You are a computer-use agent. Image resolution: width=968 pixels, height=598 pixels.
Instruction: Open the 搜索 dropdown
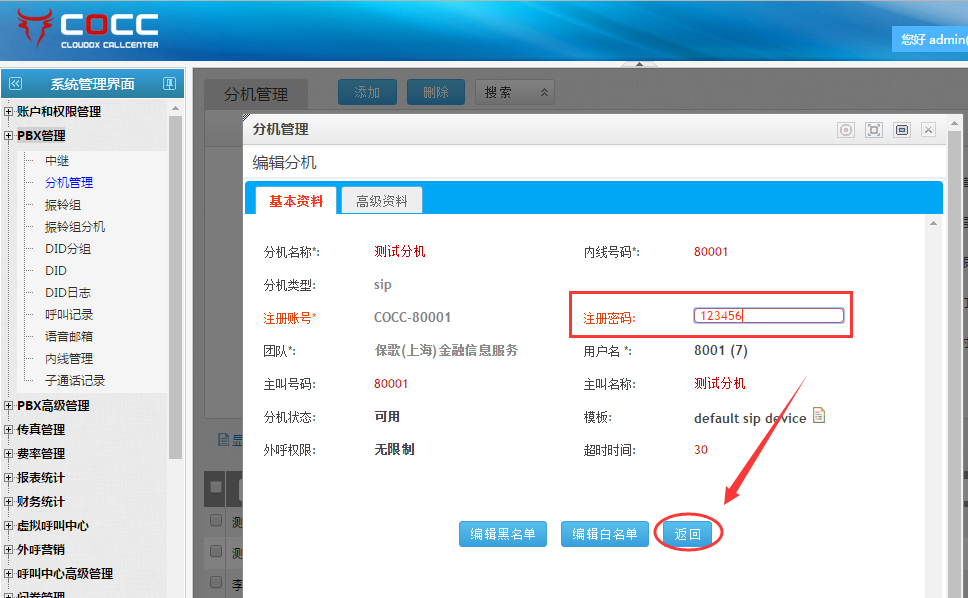(515, 92)
